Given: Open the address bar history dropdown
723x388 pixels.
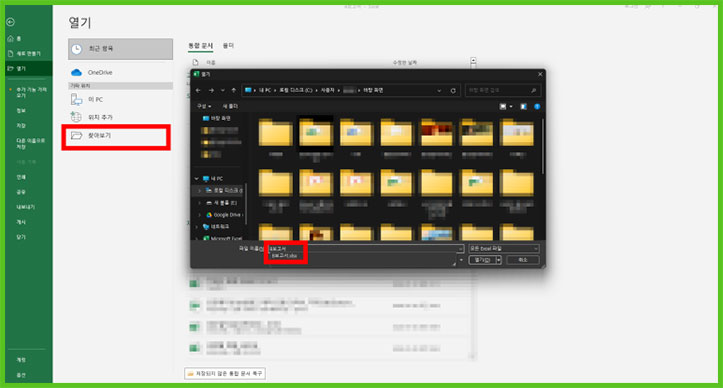Looking at the screenshot, I should (x=439, y=91).
